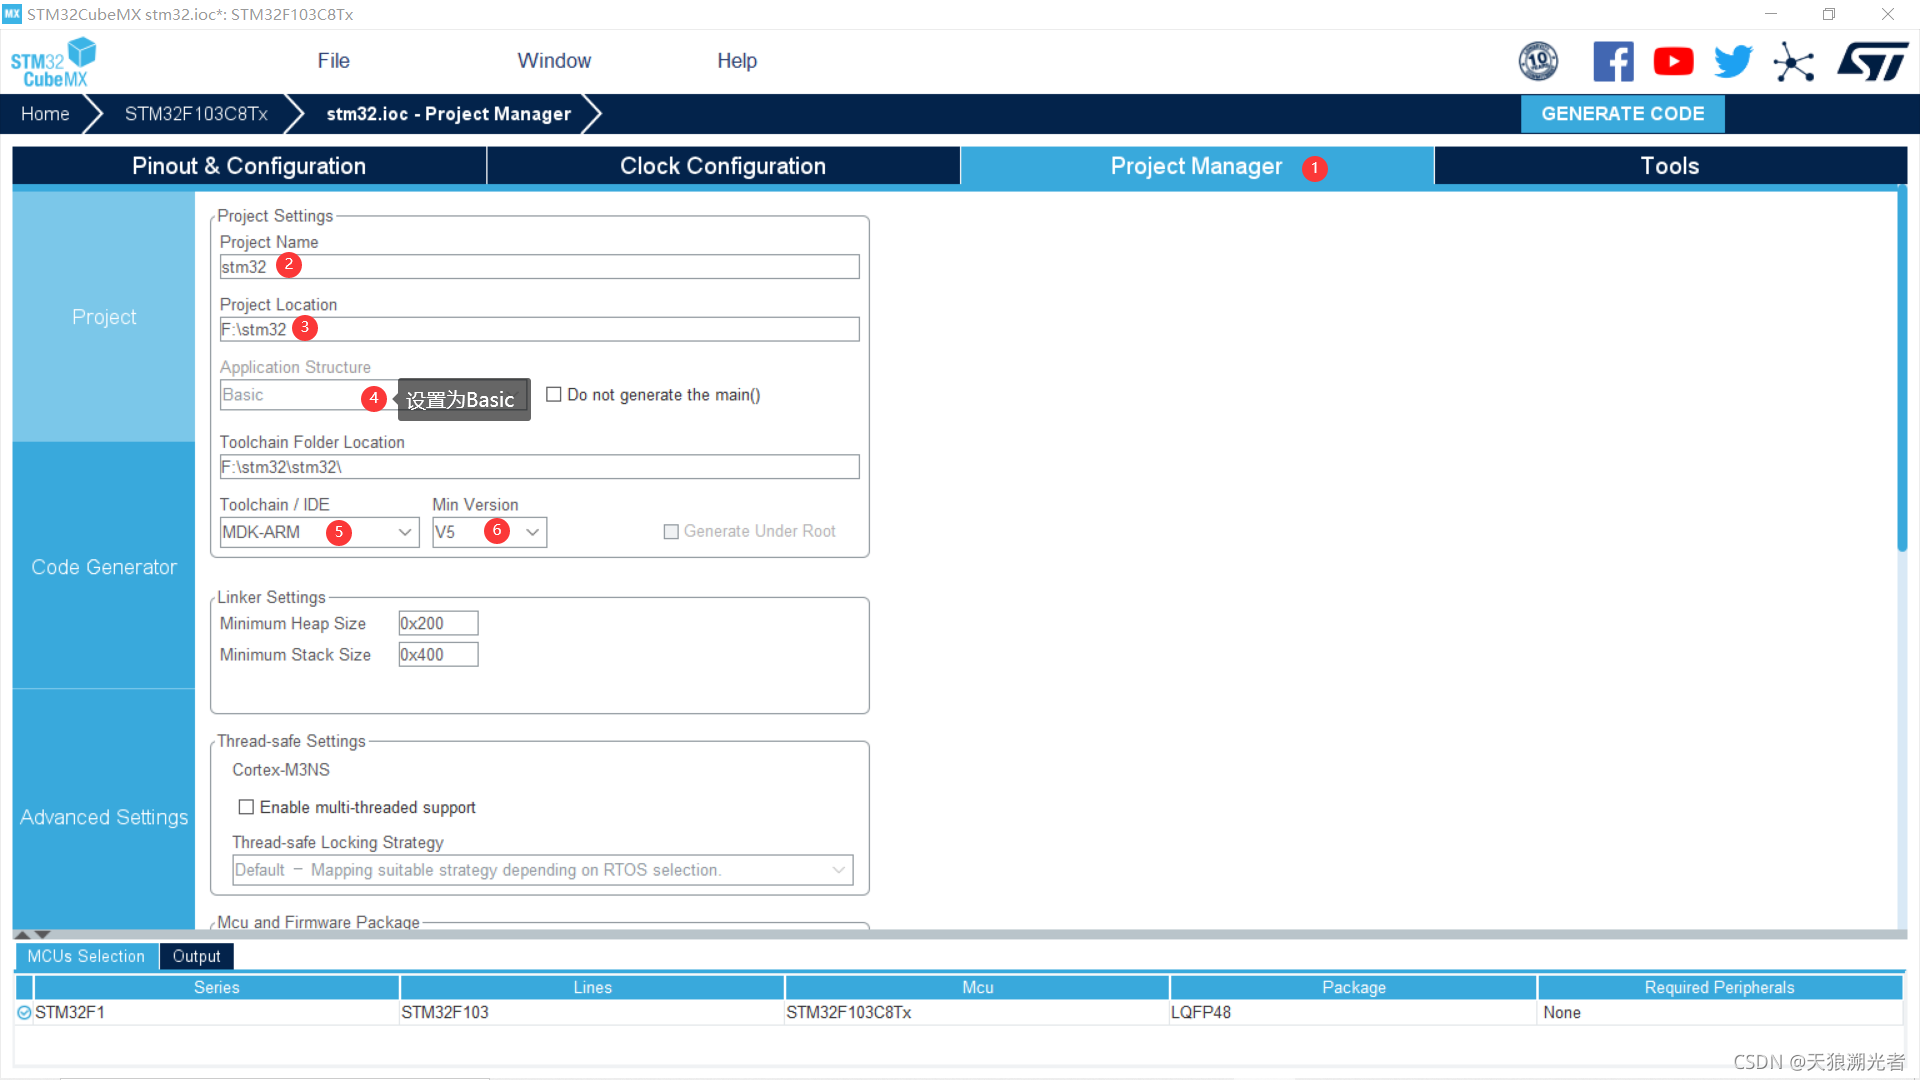The width and height of the screenshot is (1920, 1080).
Task: Toggle Generate Under Root checkbox
Action: tap(671, 532)
